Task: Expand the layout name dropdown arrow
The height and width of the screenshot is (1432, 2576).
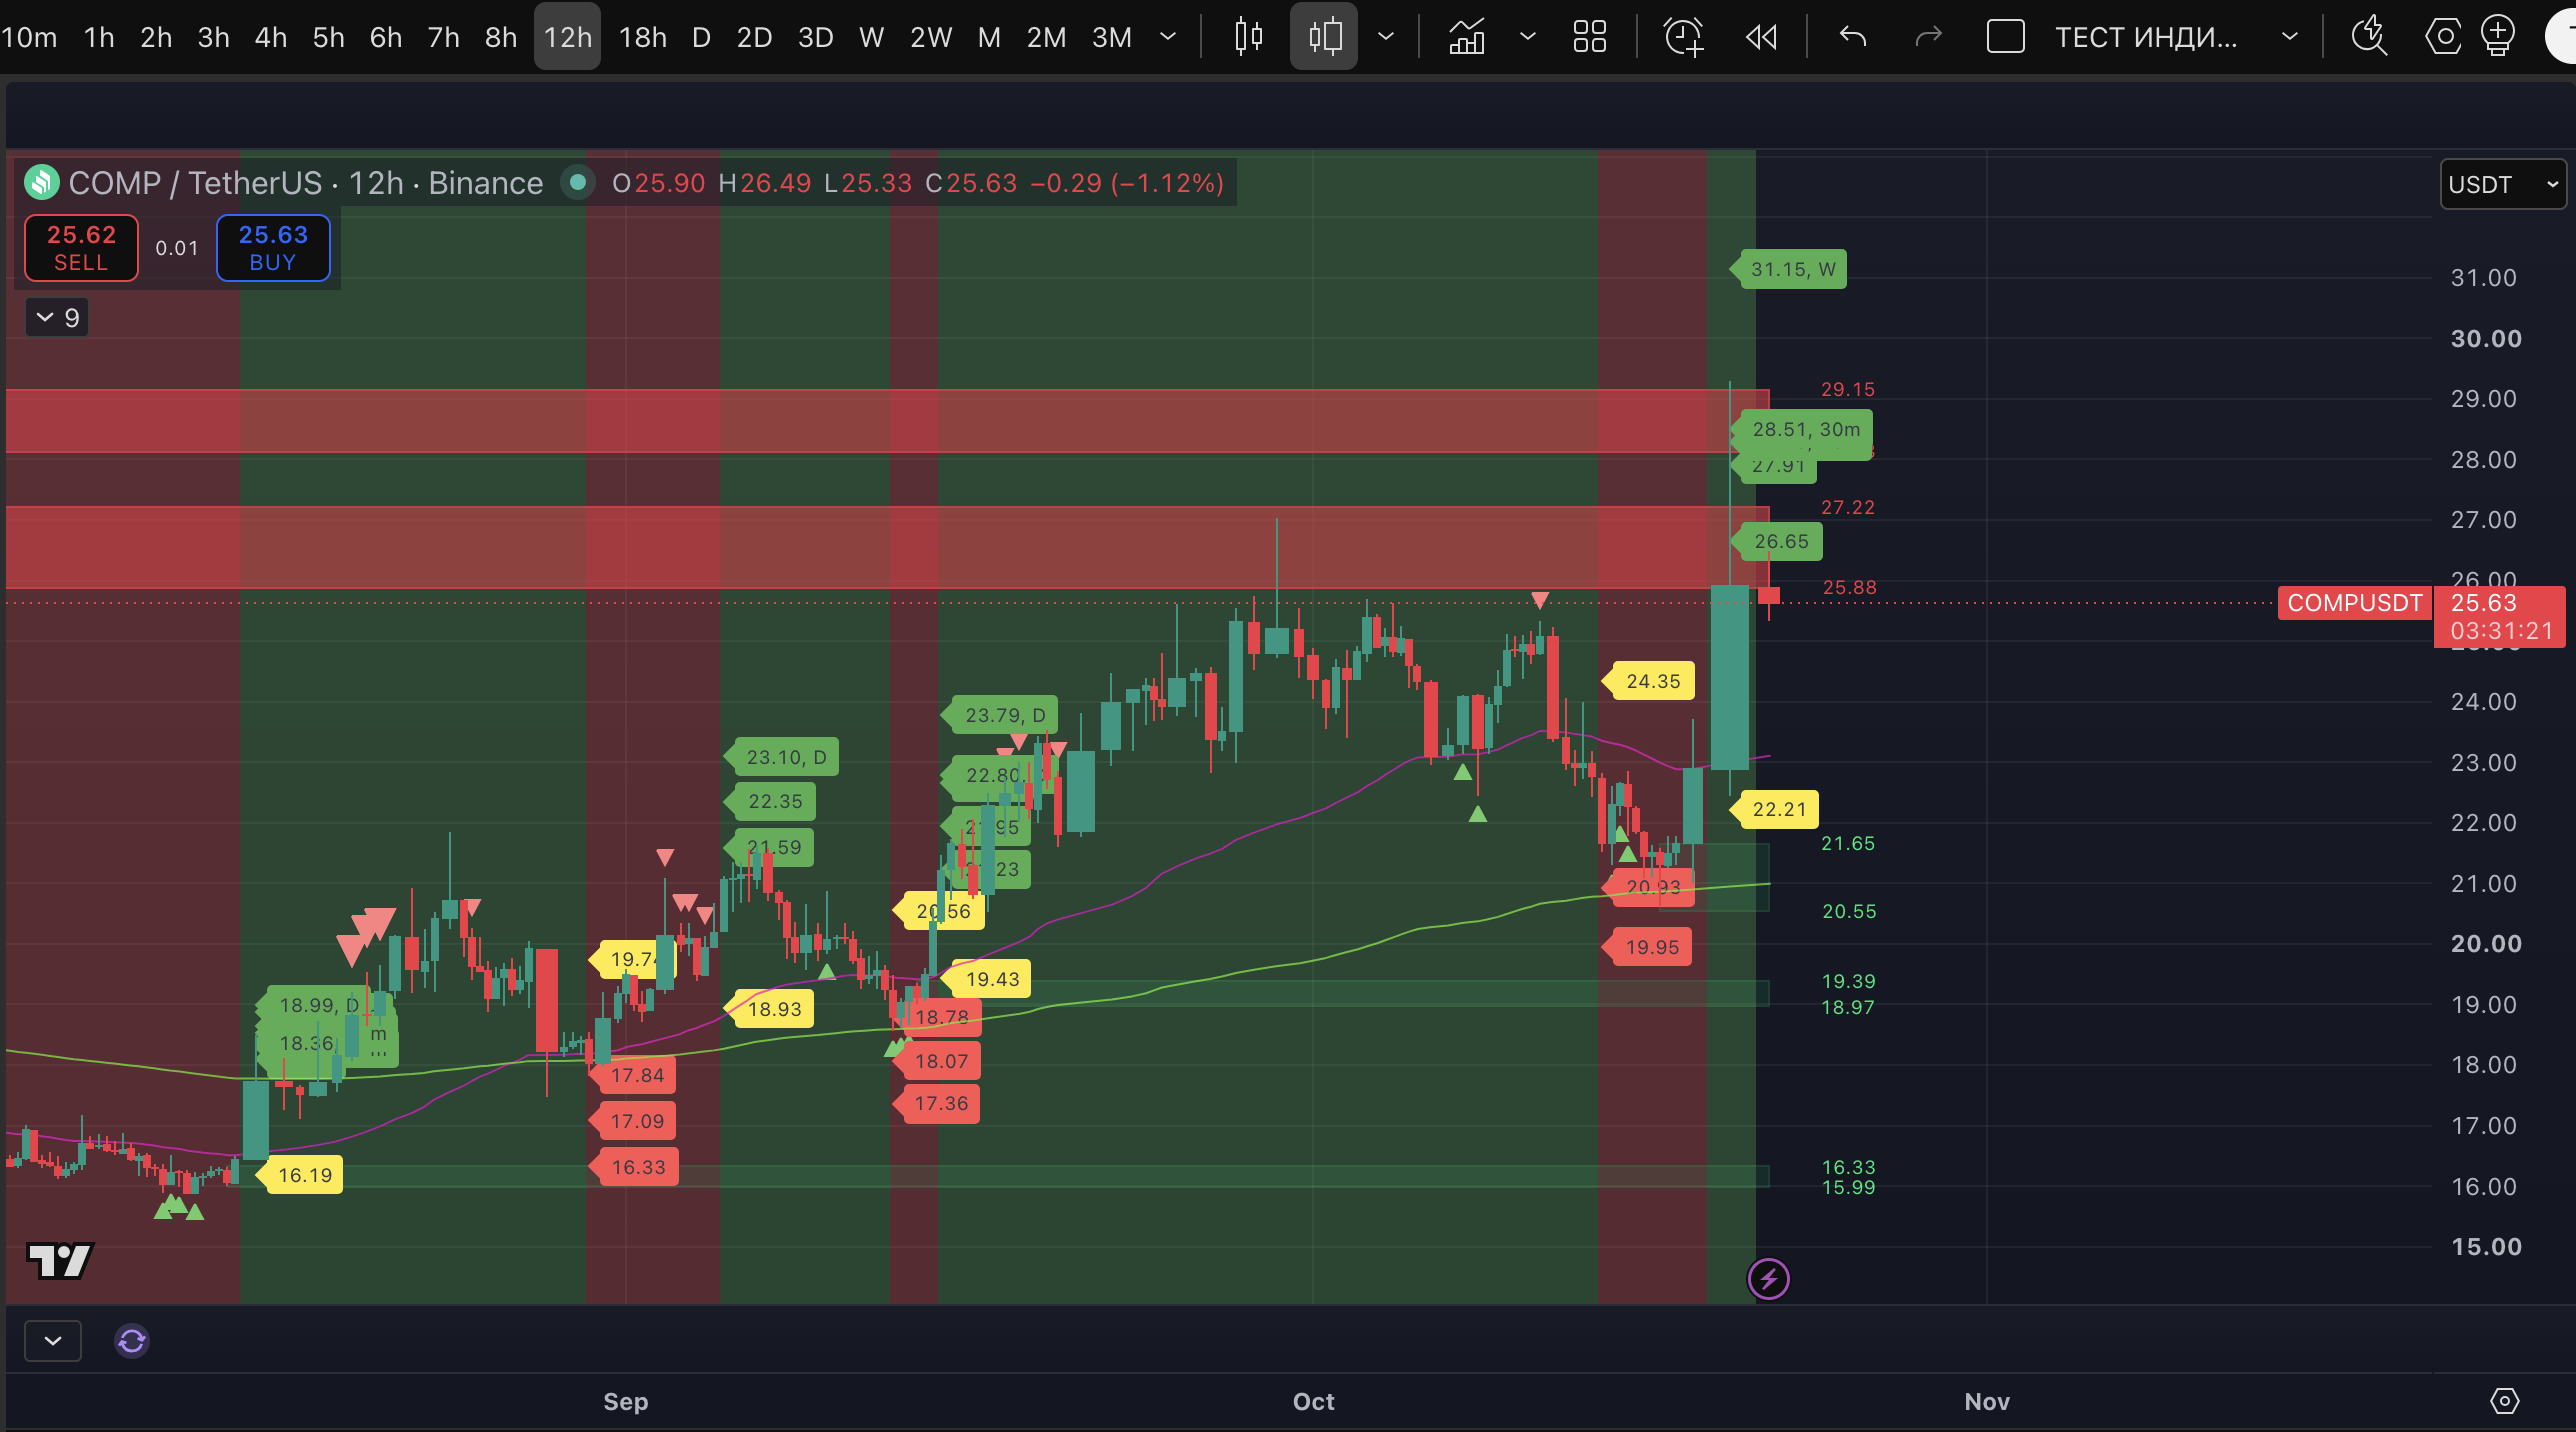Action: pyautogui.click(x=2289, y=37)
